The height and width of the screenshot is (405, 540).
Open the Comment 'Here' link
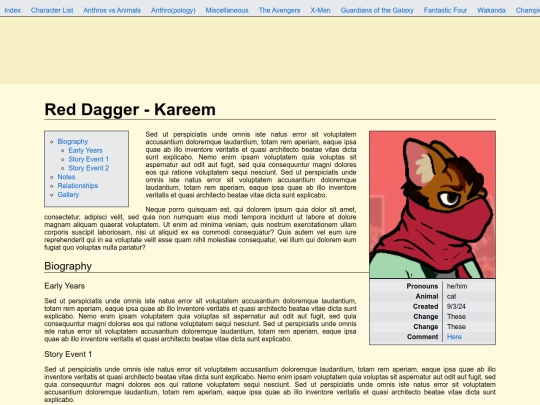[454, 337]
